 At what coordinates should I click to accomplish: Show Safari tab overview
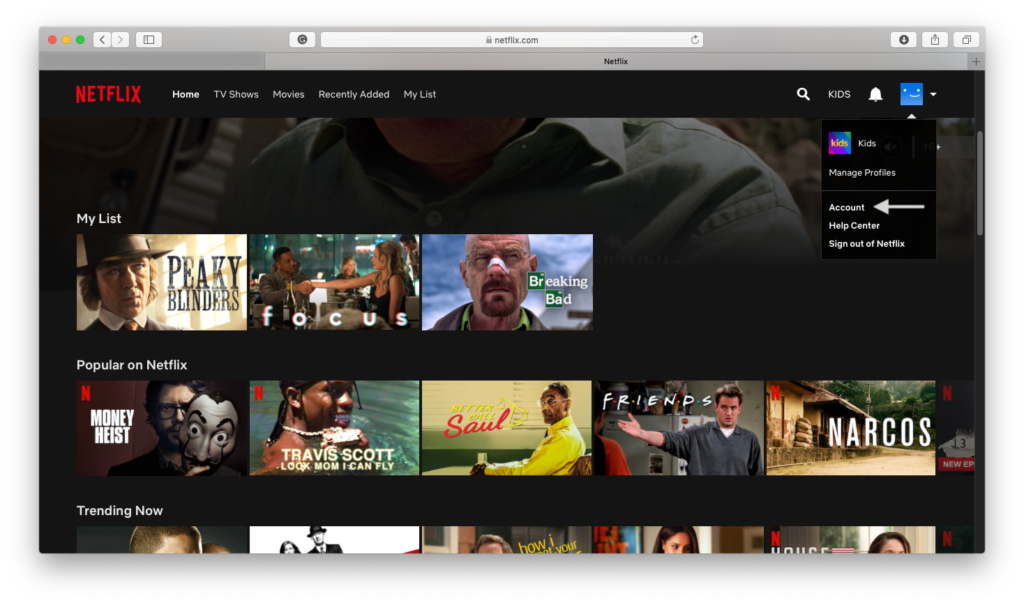click(966, 40)
